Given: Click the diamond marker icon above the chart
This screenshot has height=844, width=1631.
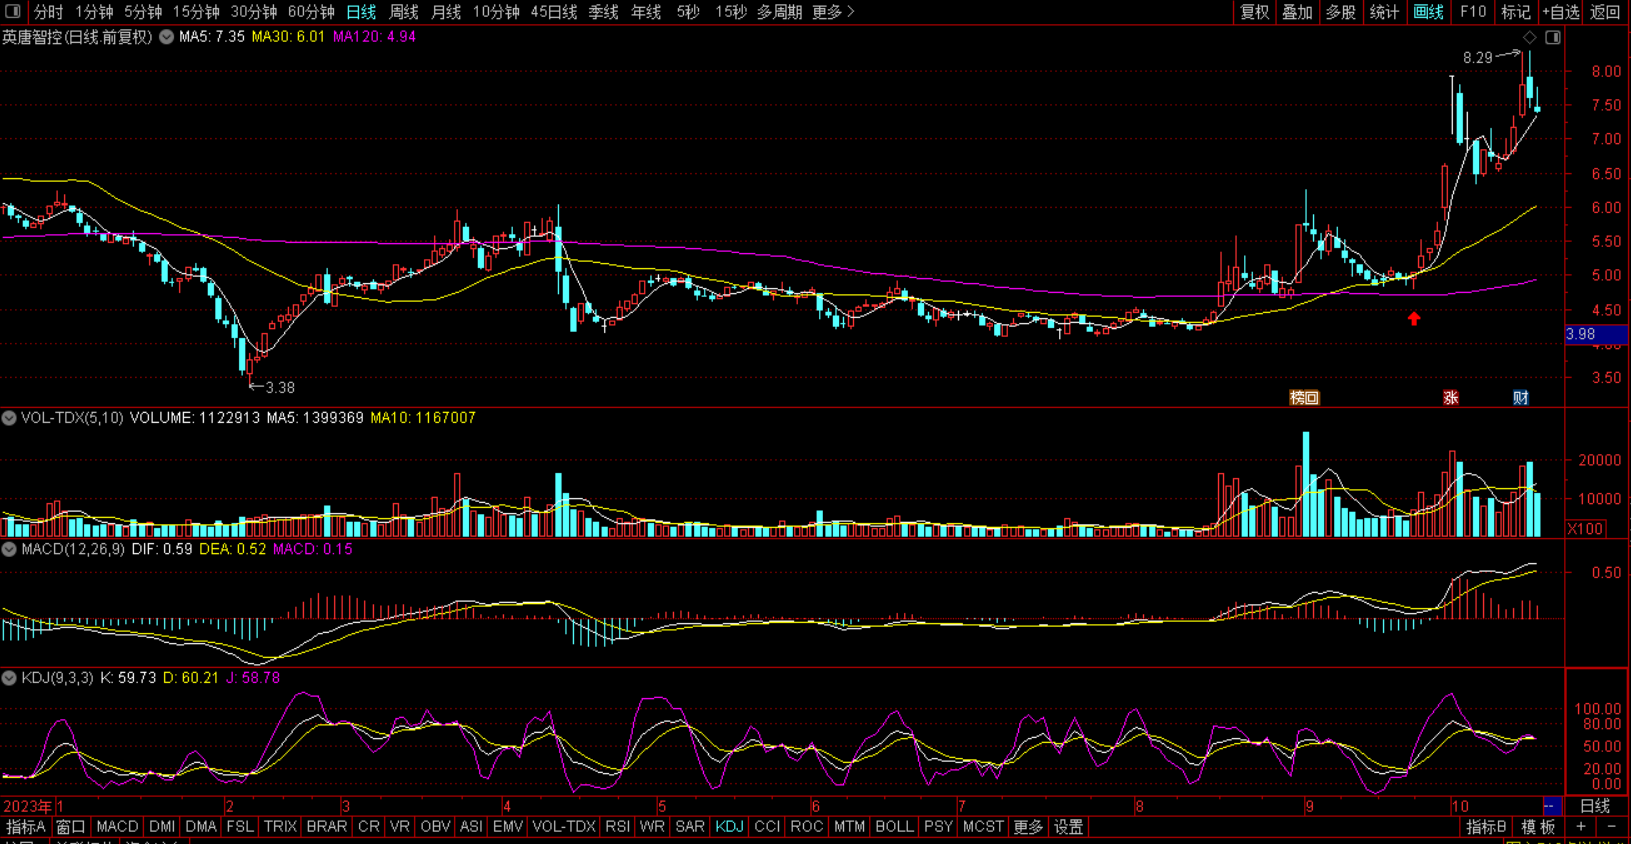Looking at the screenshot, I should 1530,37.
